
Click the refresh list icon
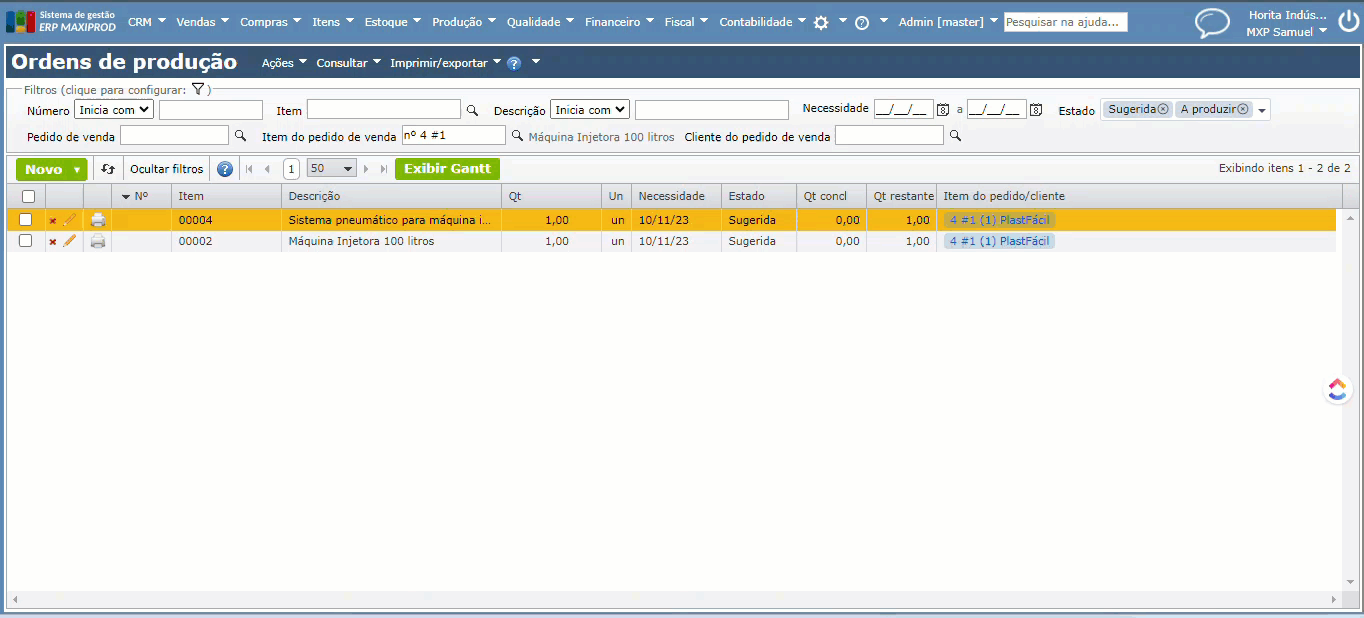point(108,169)
